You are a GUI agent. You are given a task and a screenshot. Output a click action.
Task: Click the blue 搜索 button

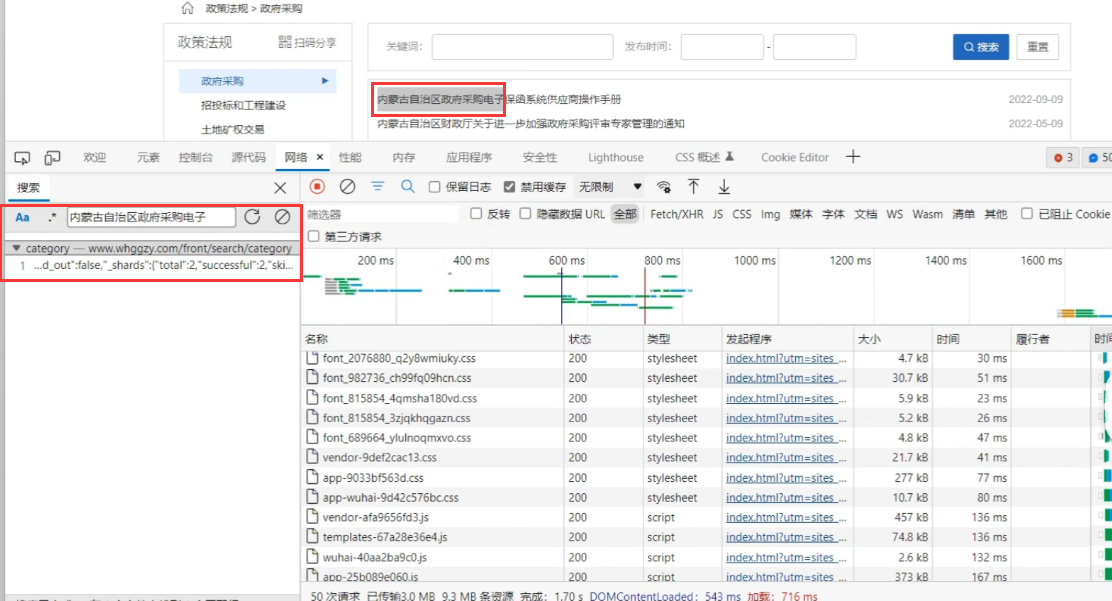coord(980,47)
